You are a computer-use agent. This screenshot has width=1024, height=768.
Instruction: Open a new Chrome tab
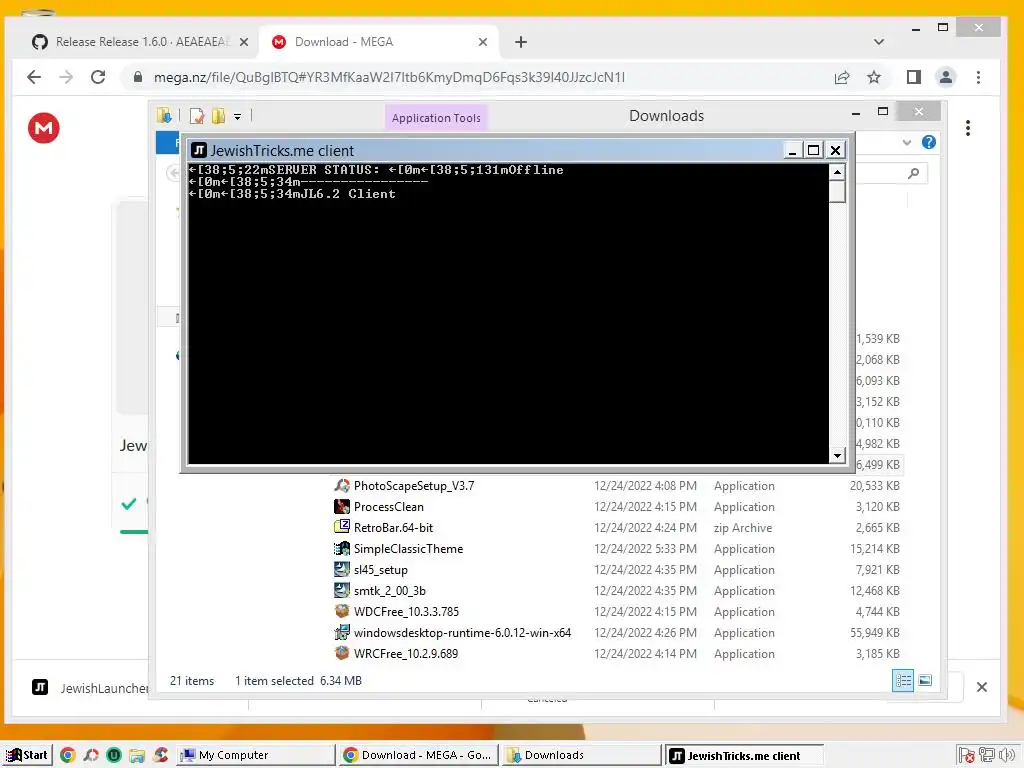(520, 42)
